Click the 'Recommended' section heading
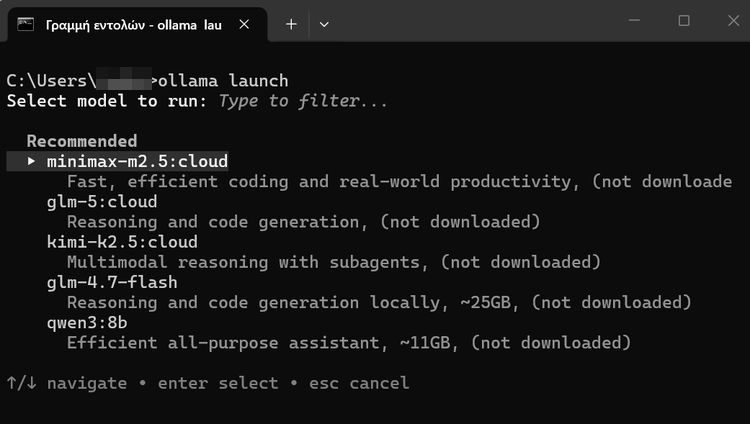 click(82, 141)
